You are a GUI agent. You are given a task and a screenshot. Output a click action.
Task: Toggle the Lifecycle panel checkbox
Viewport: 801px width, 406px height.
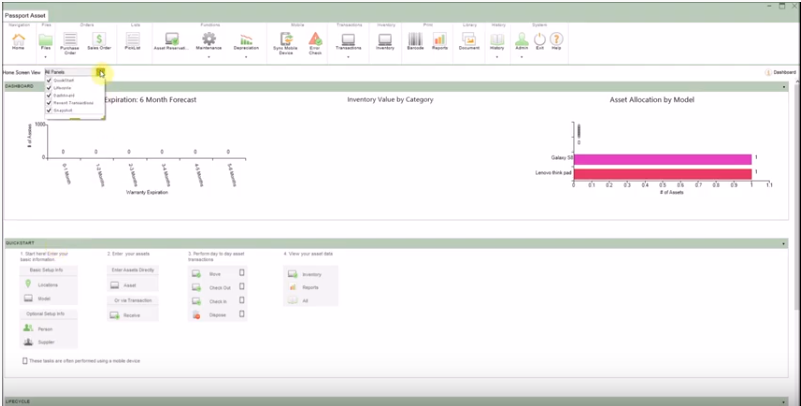click(x=49, y=88)
